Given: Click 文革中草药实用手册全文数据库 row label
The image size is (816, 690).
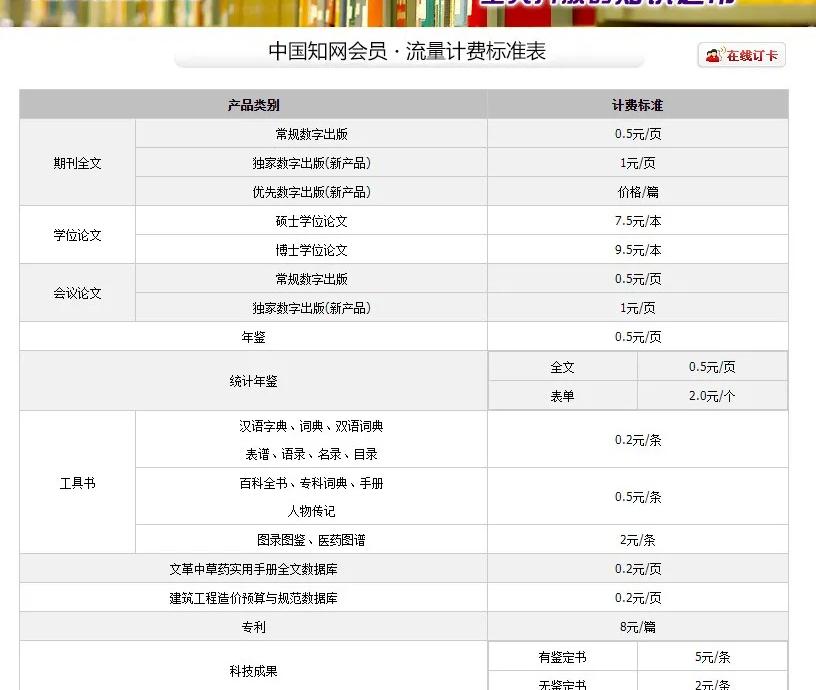Looking at the screenshot, I should click(253, 569).
